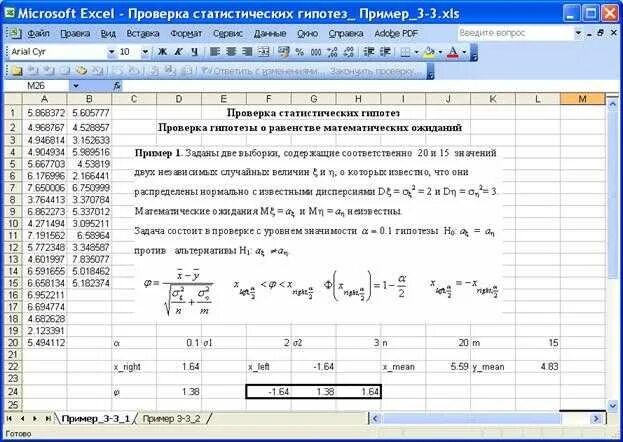The width and height of the screenshot is (623, 442).
Task: Switch to sheet tab Пример_3-3_1
Action: tap(95, 419)
